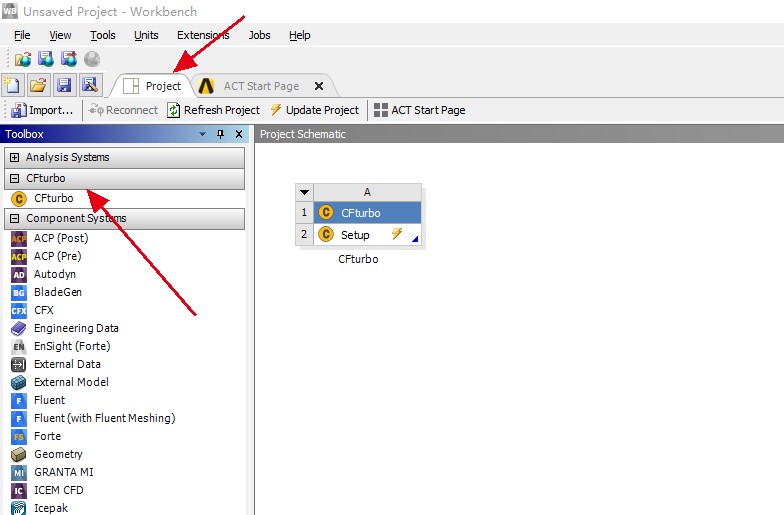Click the ACT Start Page toolbar button

tap(420, 110)
